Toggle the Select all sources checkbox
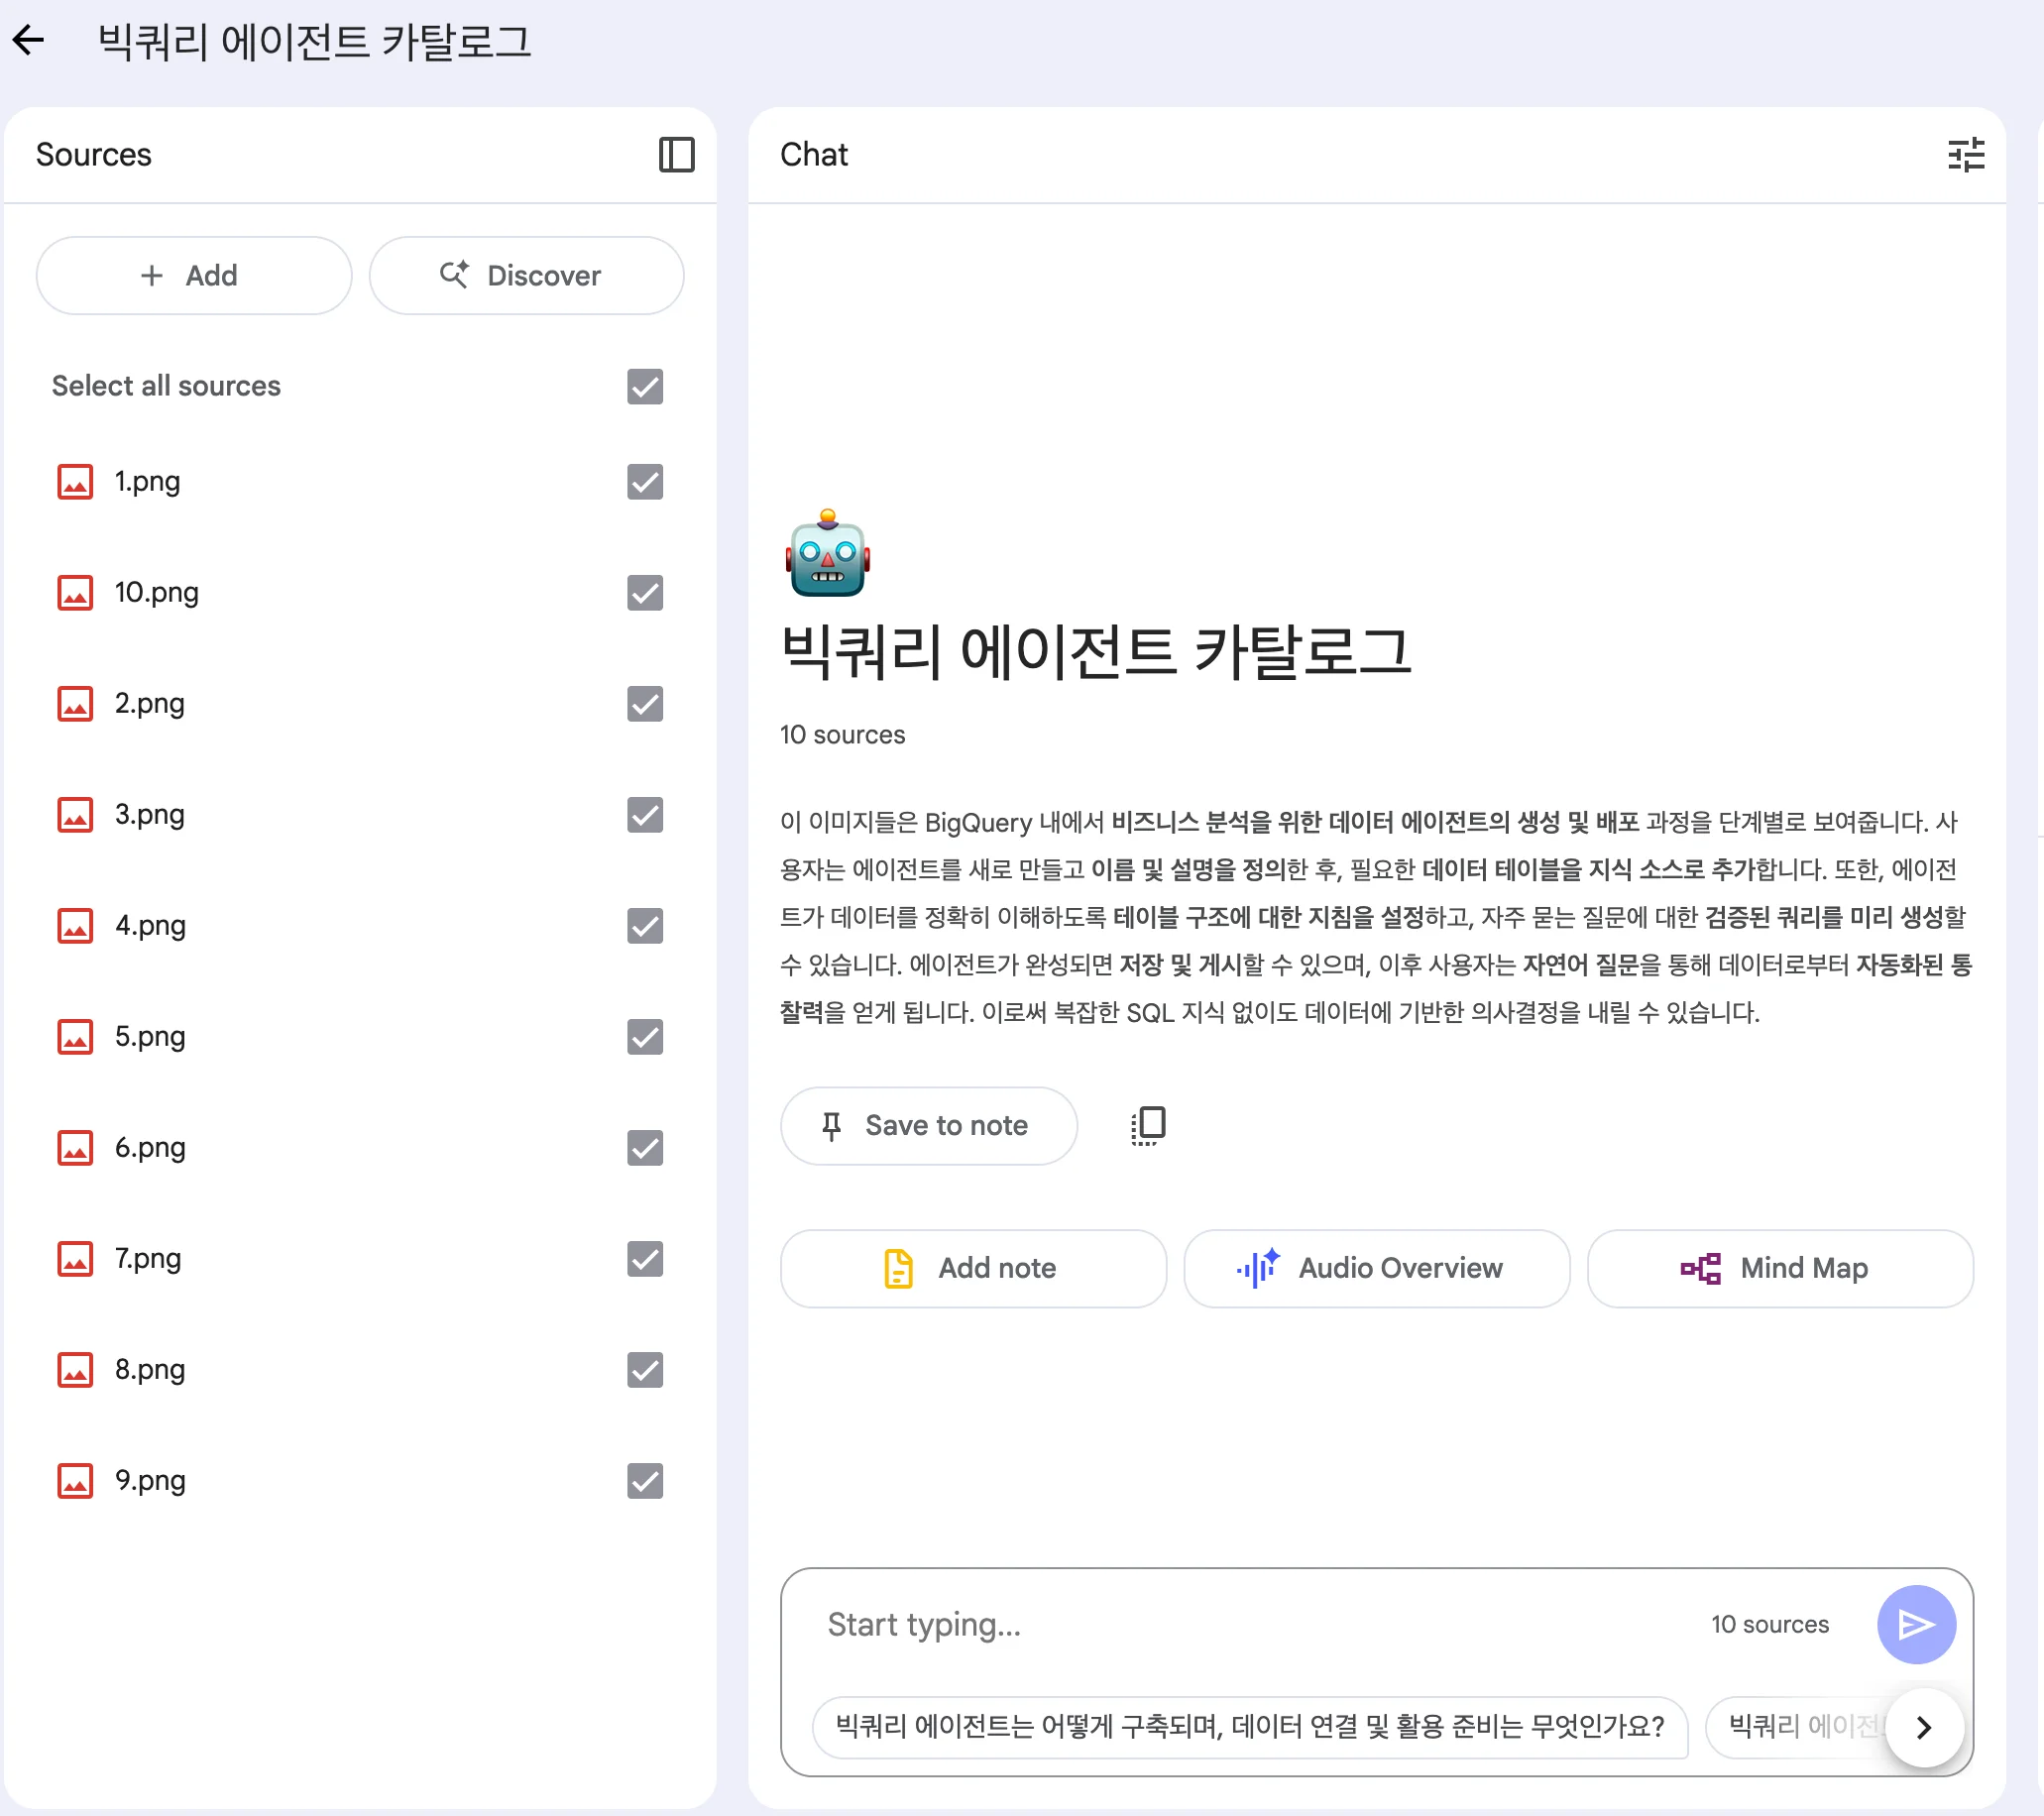This screenshot has height=1816, width=2044. coord(645,386)
